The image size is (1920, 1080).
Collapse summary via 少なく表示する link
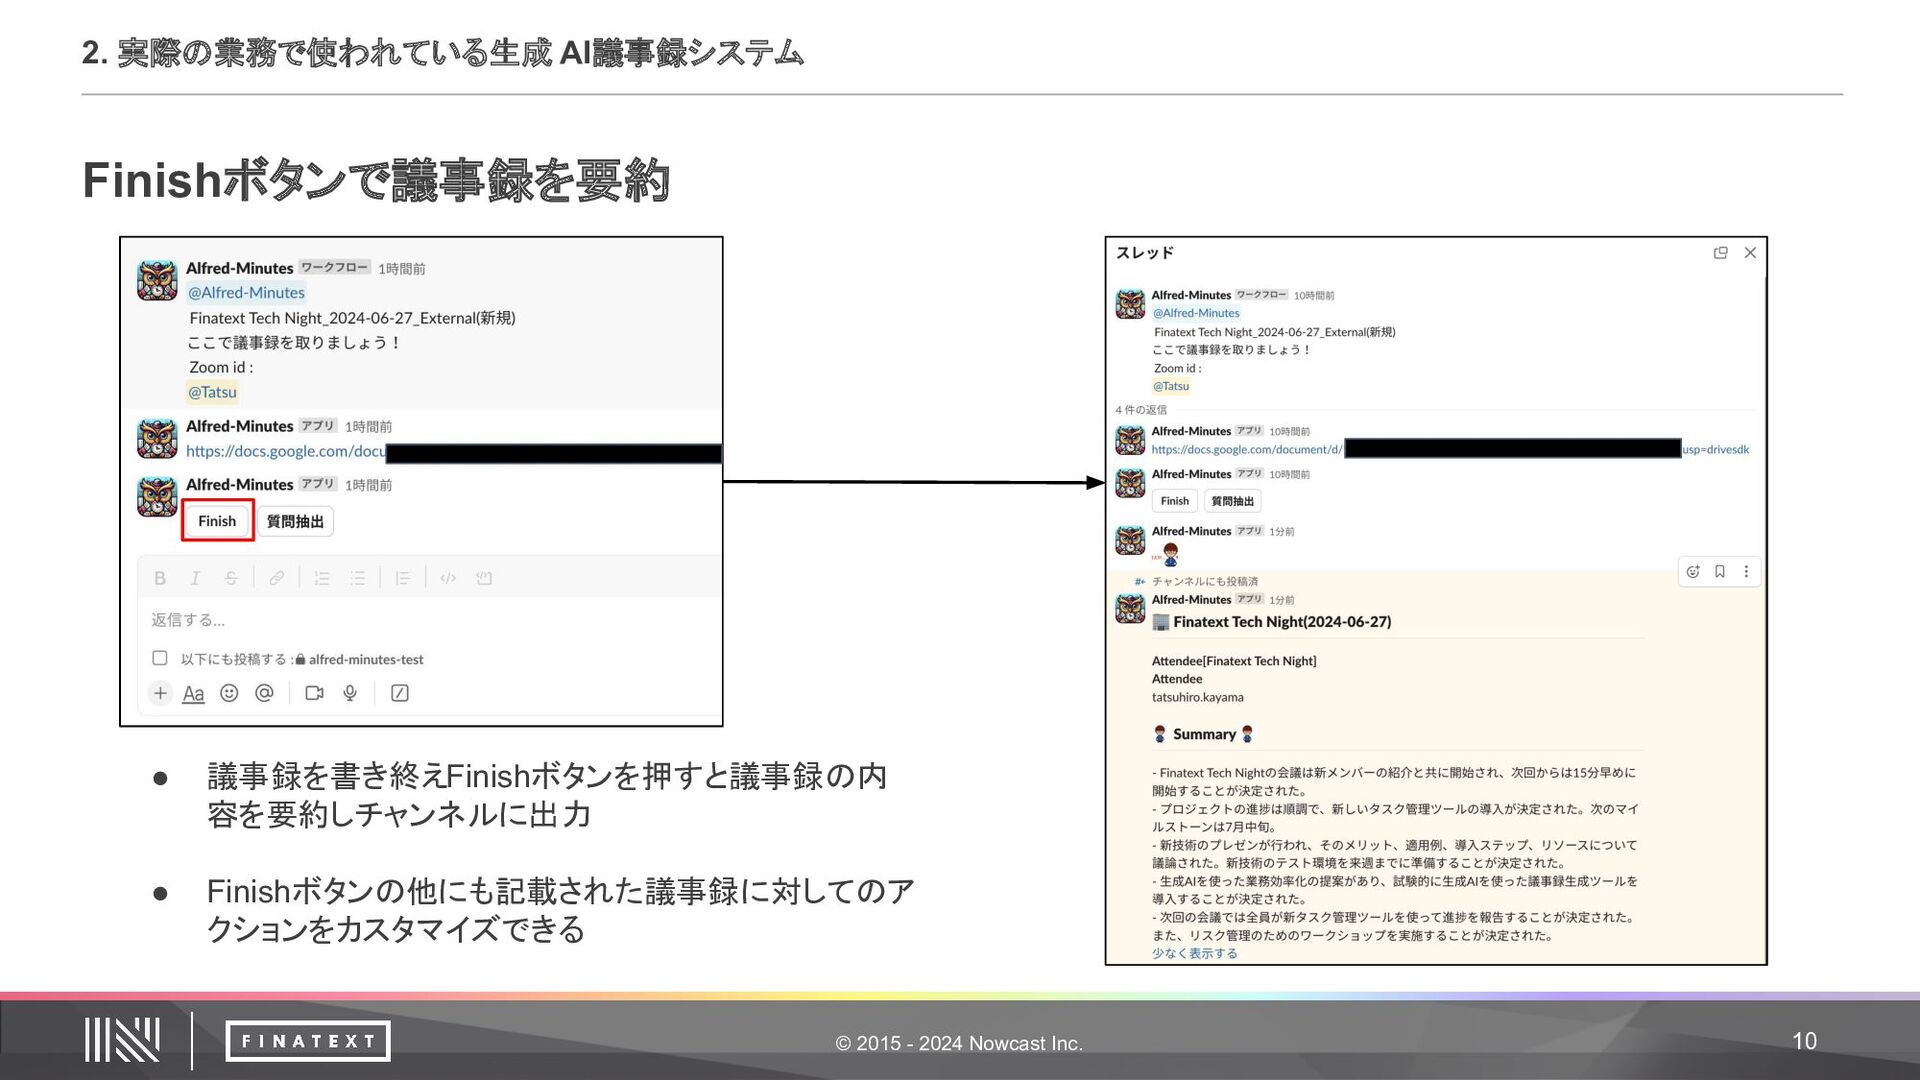1194,953
